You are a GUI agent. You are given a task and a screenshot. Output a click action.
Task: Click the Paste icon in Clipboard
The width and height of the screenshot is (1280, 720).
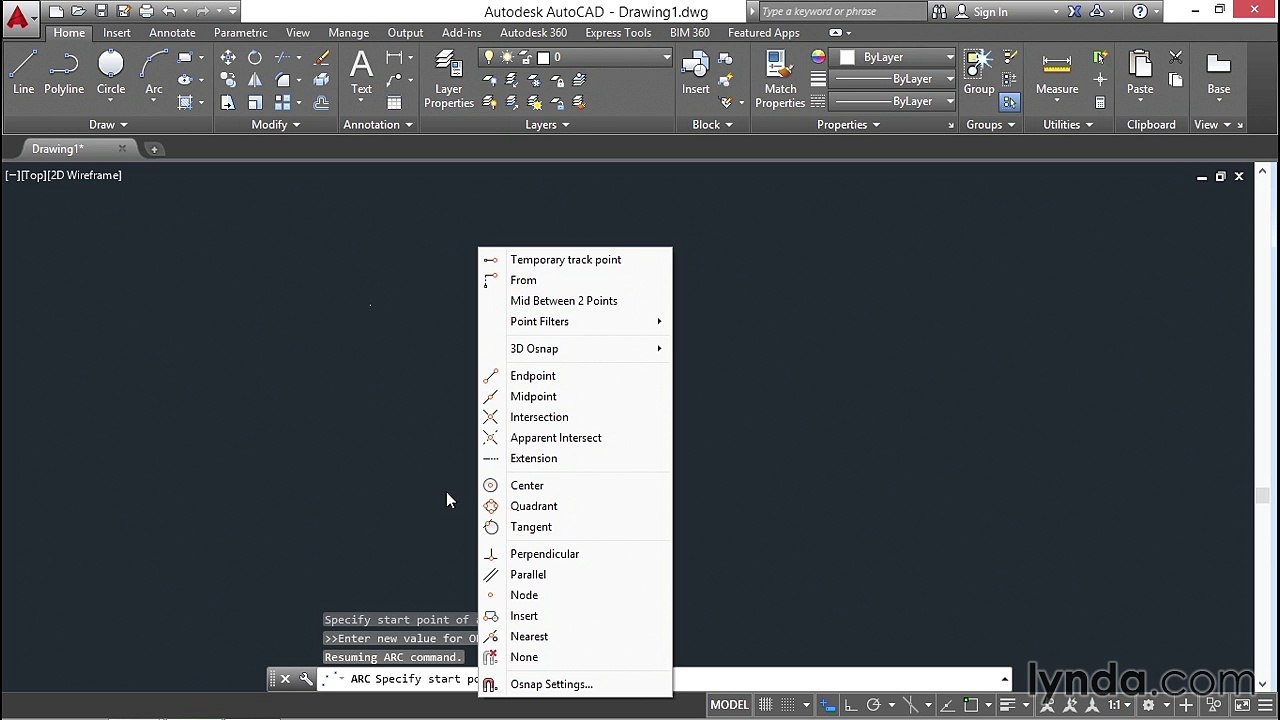[1140, 73]
